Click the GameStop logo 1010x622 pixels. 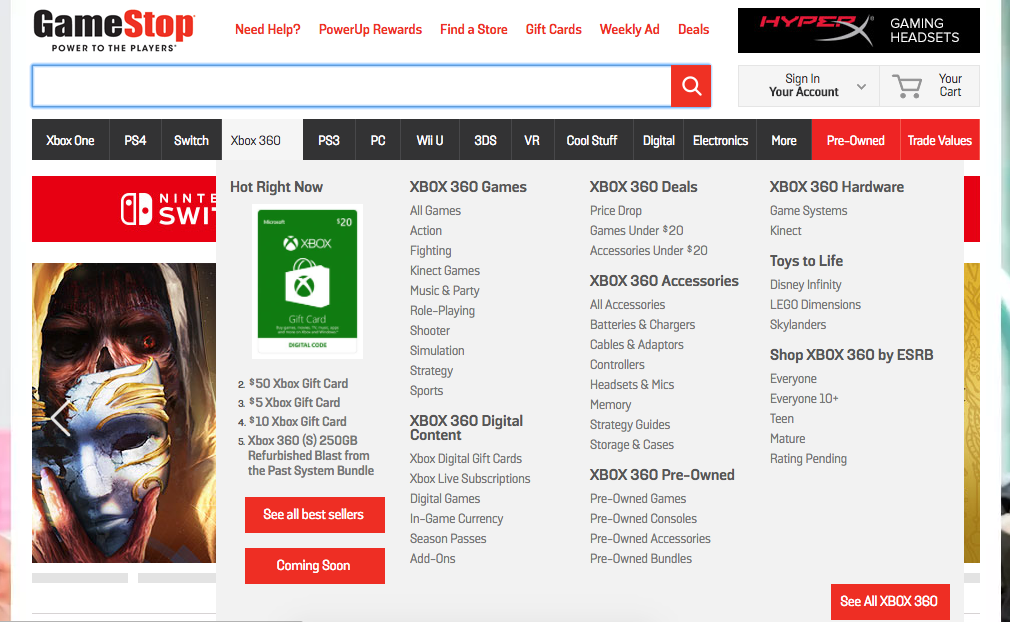point(113,30)
